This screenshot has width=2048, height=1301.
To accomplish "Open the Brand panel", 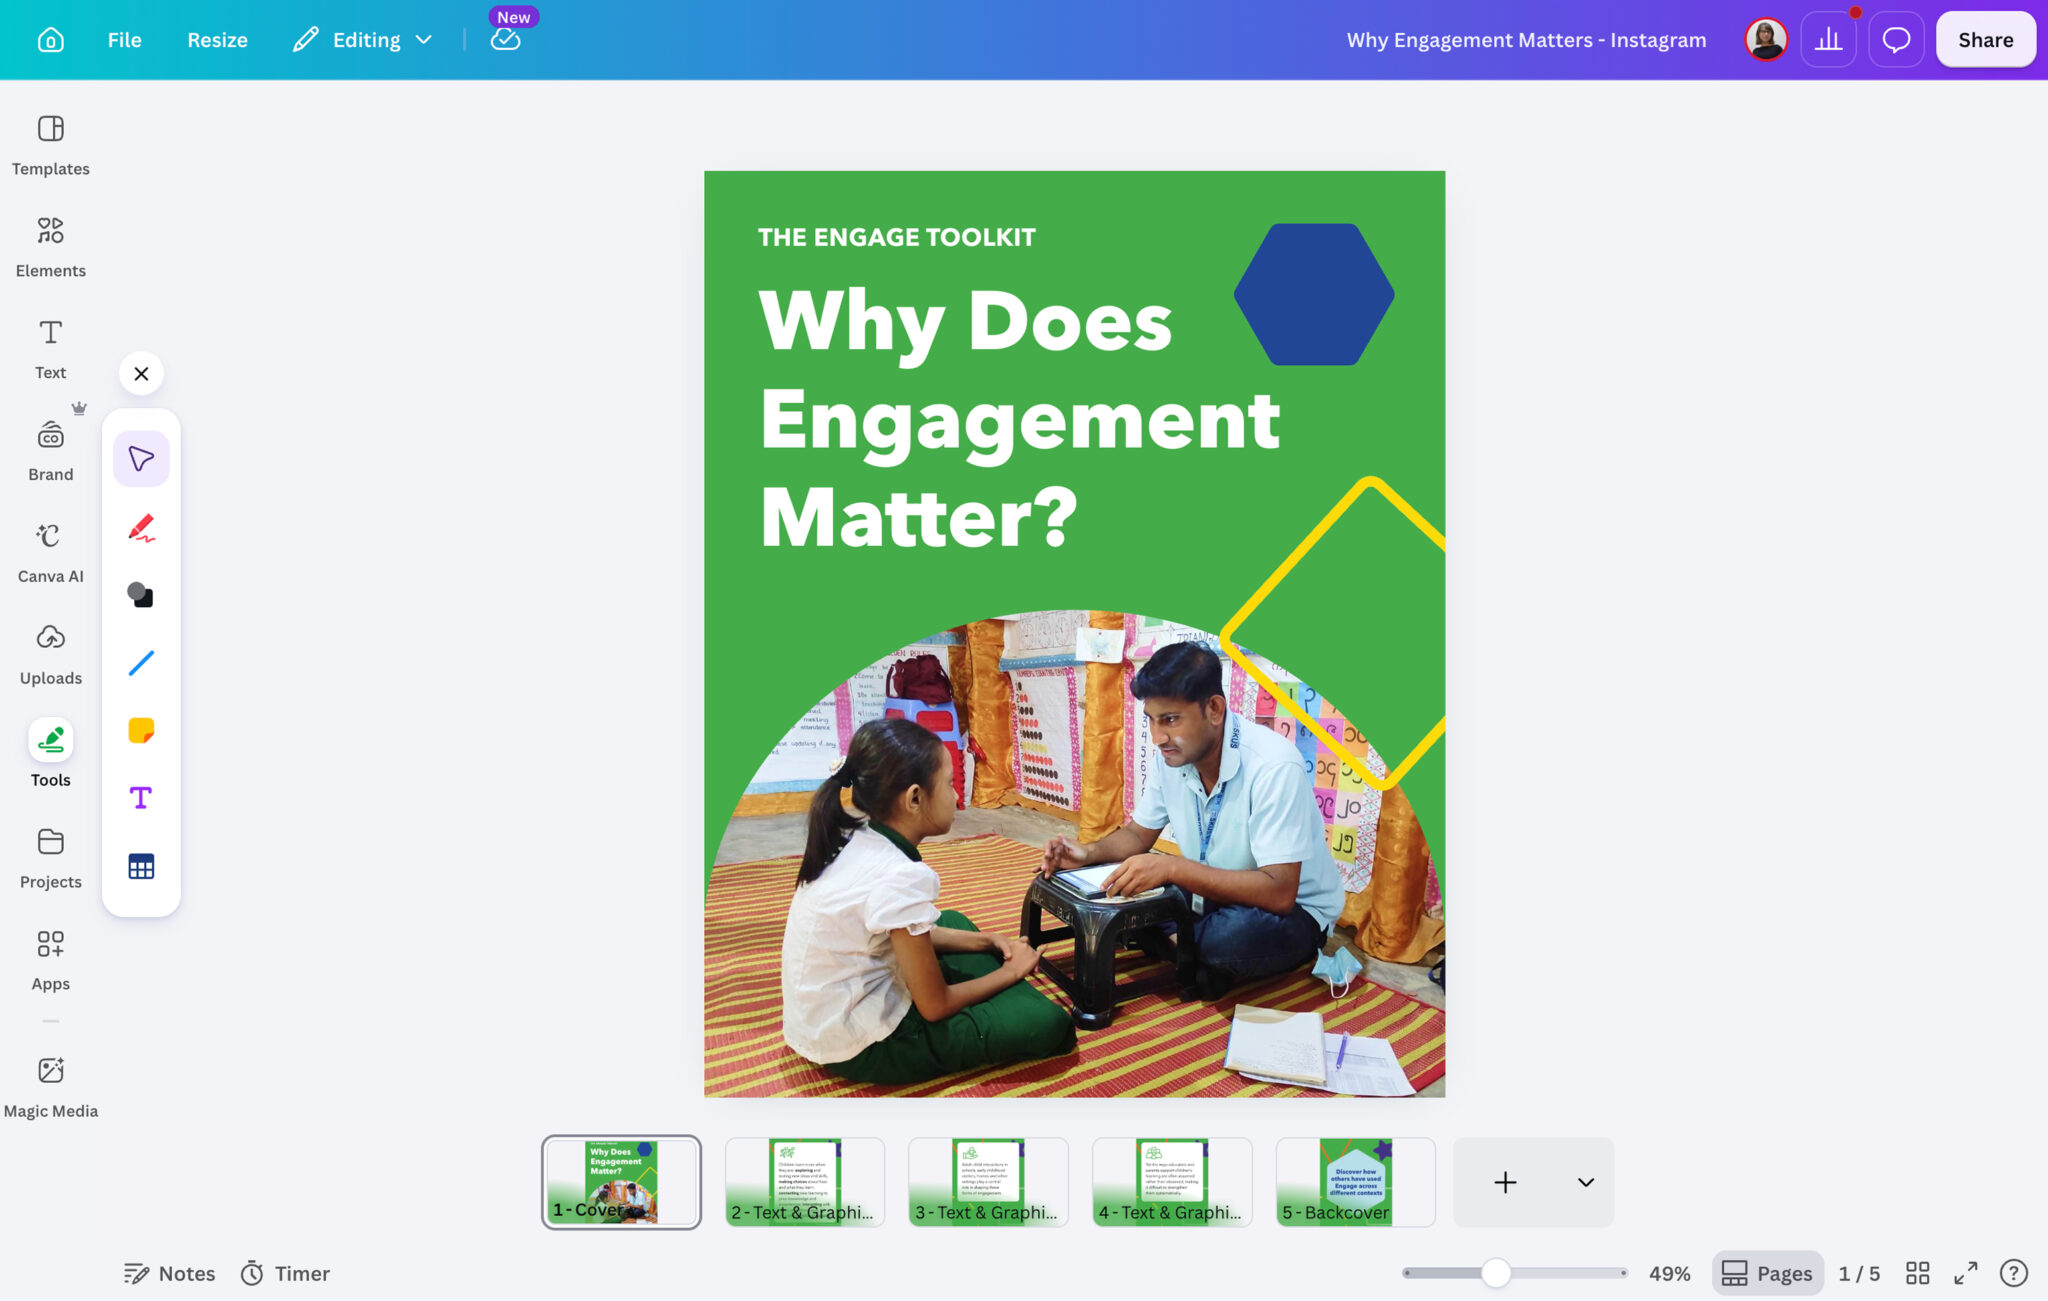I will (51, 451).
